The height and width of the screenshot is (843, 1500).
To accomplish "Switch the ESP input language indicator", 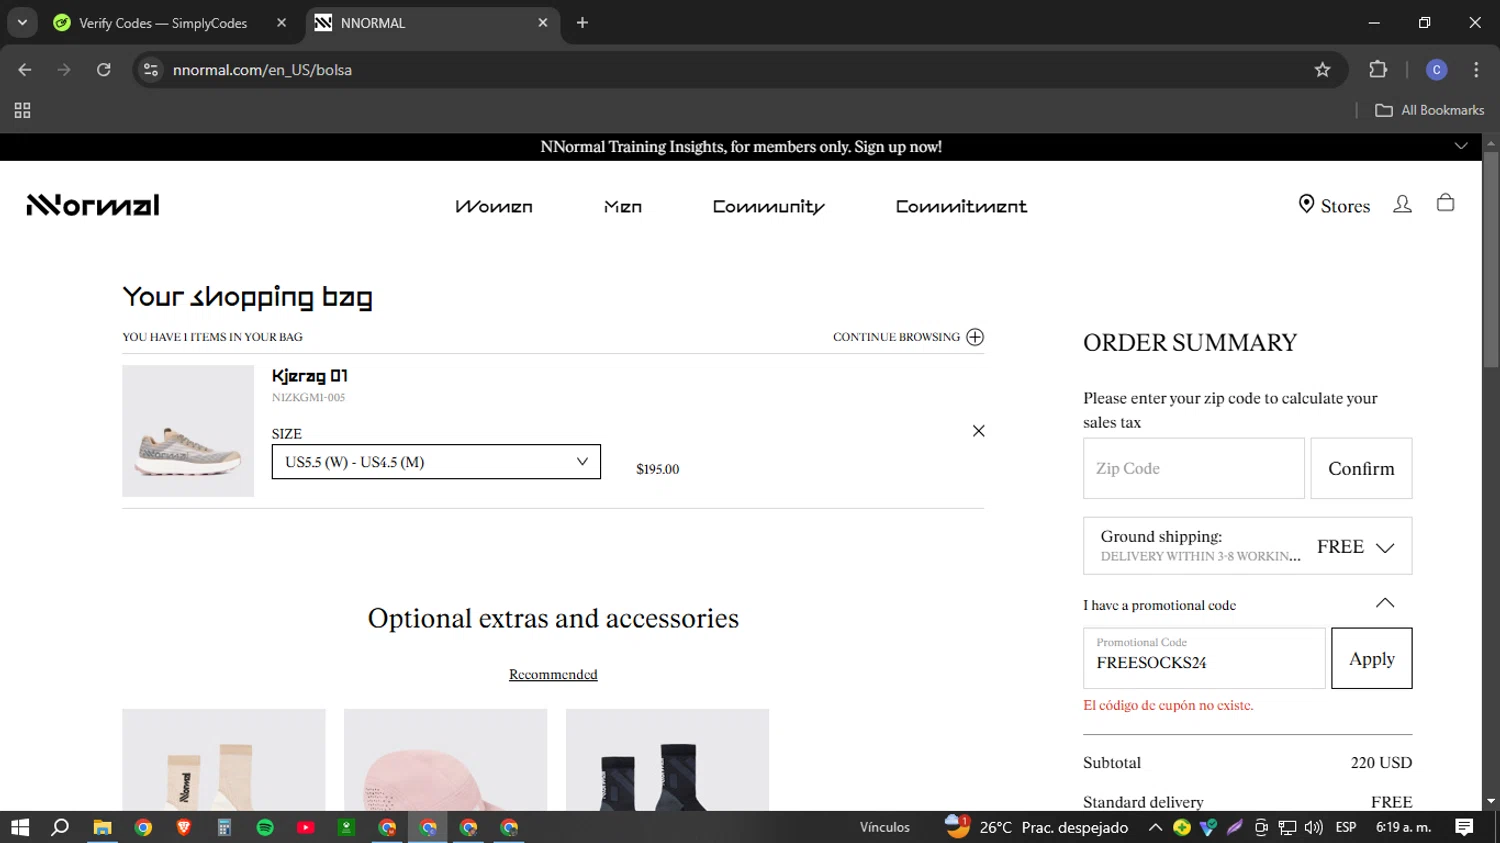I will [1346, 827].
